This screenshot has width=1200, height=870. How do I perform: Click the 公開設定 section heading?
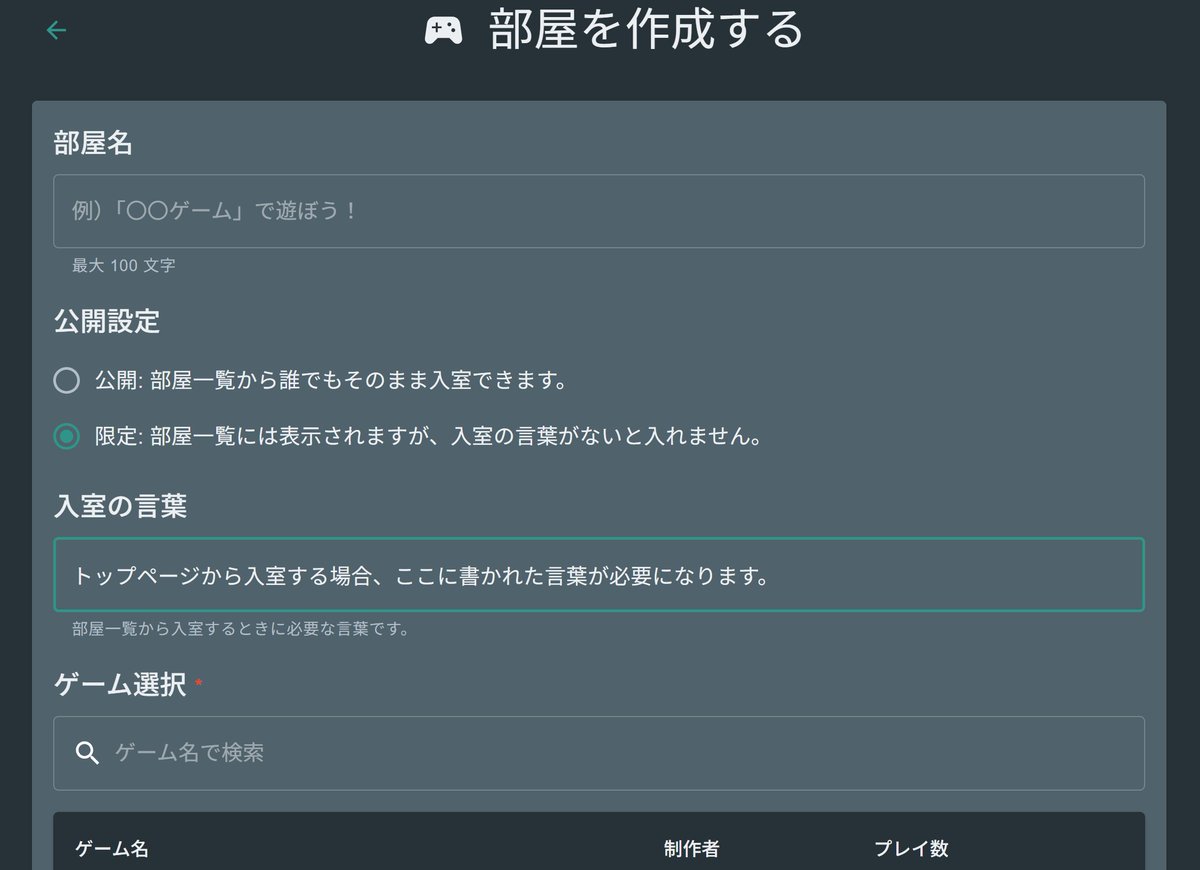(x=107, y=322)
